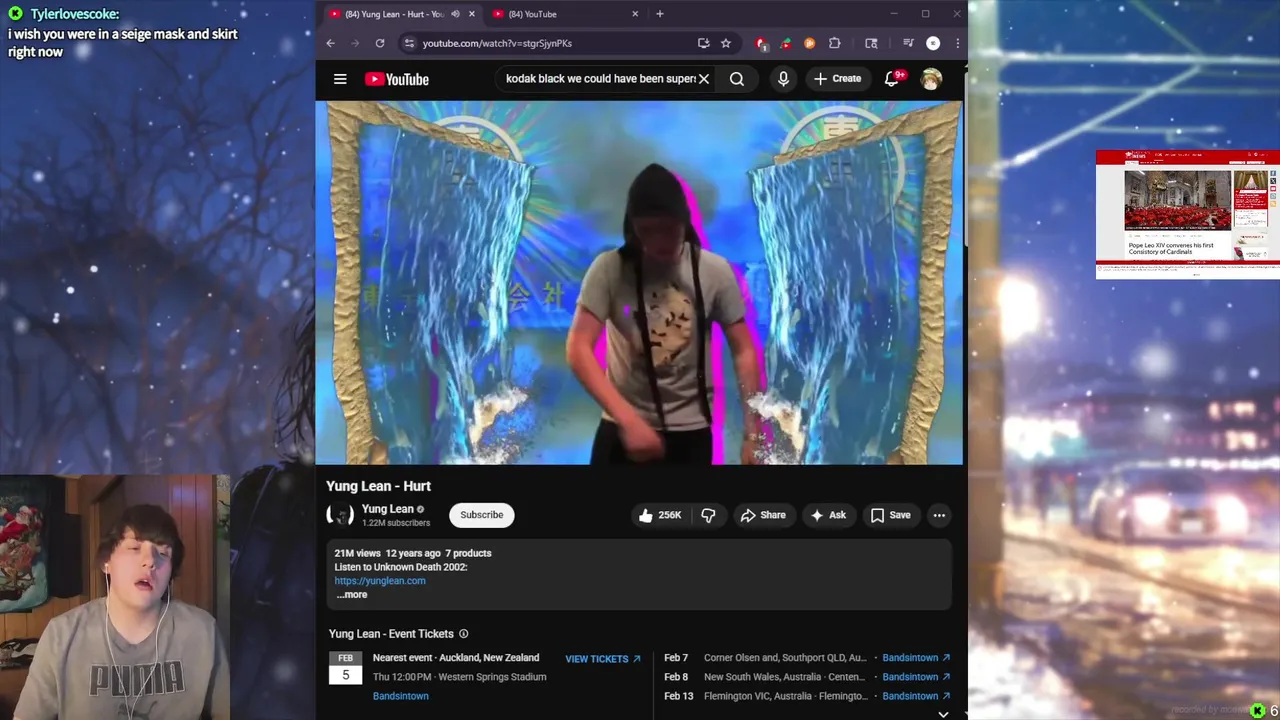Share the video
This screenshot has width=1280, height=720.
click(x=763, y=515)
